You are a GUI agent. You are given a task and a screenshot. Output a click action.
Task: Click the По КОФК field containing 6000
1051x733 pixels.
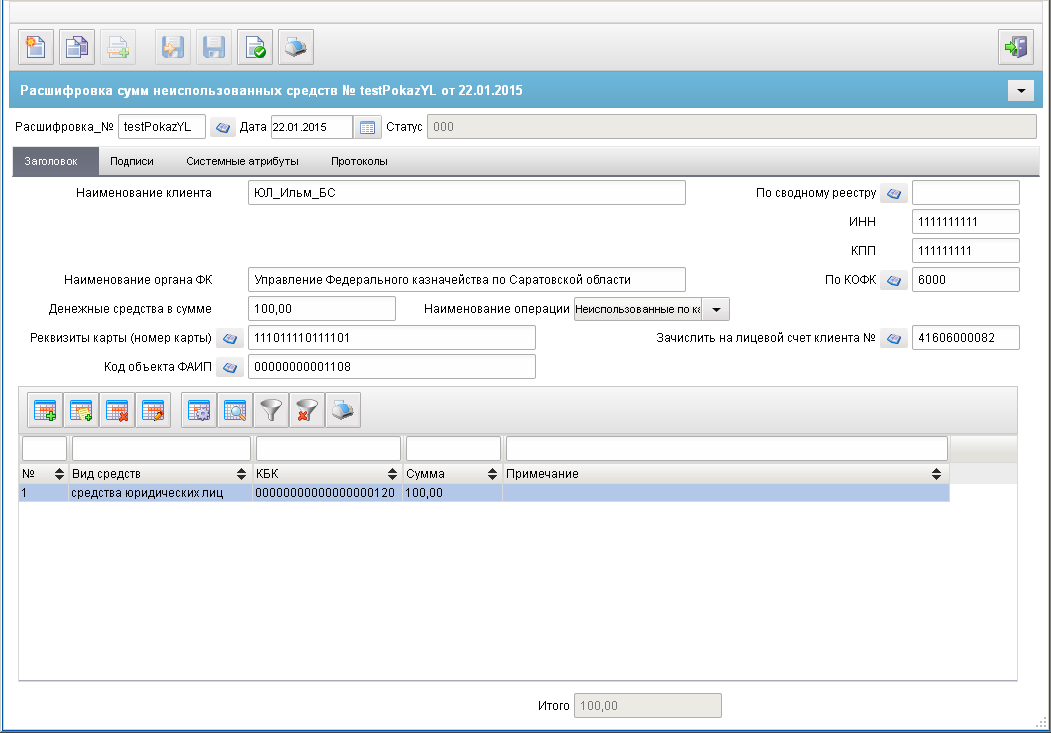tap(966, 280)
